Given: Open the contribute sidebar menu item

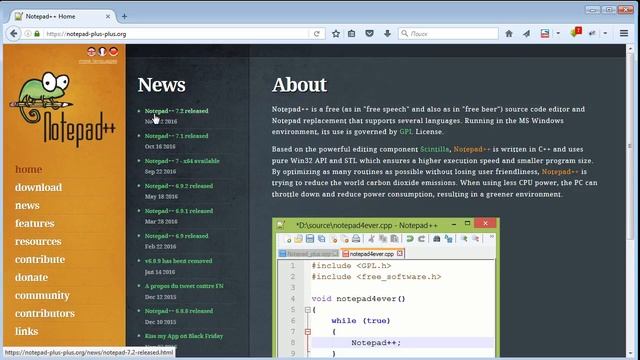Looking at the screenshot, I should [x=40, y=259].
